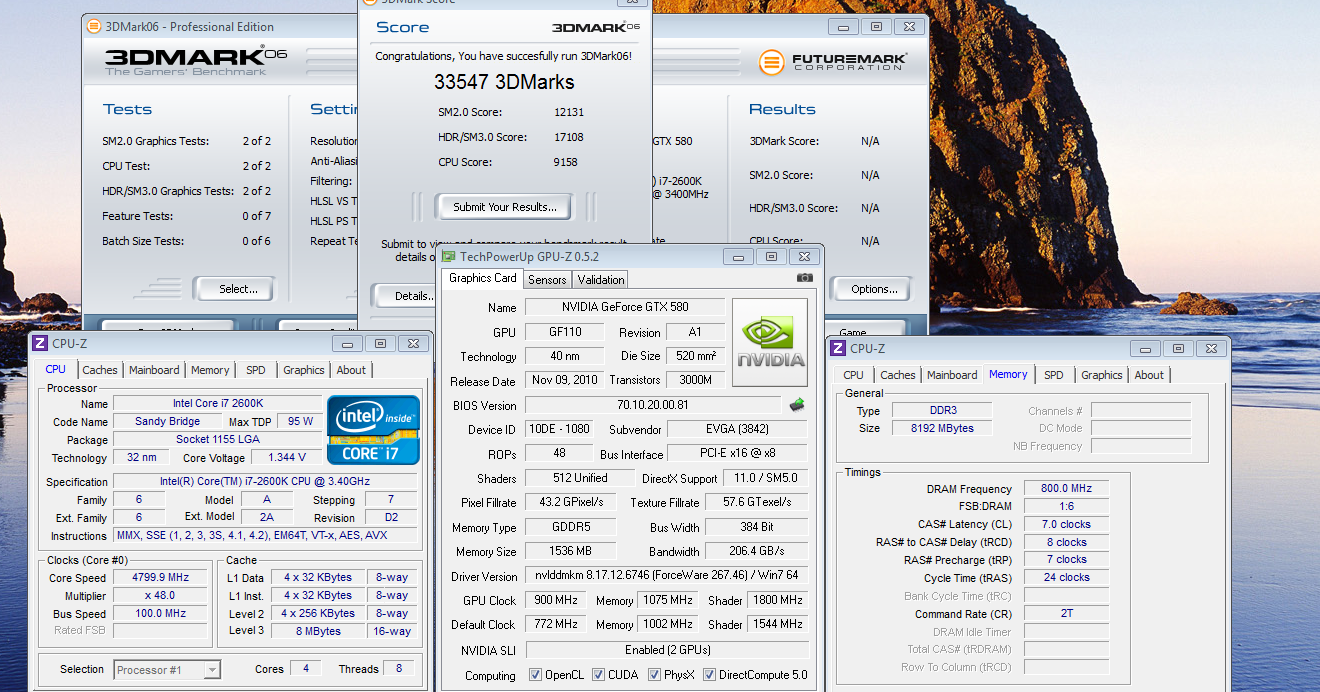The height and width of the screenshot is (692, 1320).
Task: Open About tab in right CPU-Z window
Action: (1149, 375)
